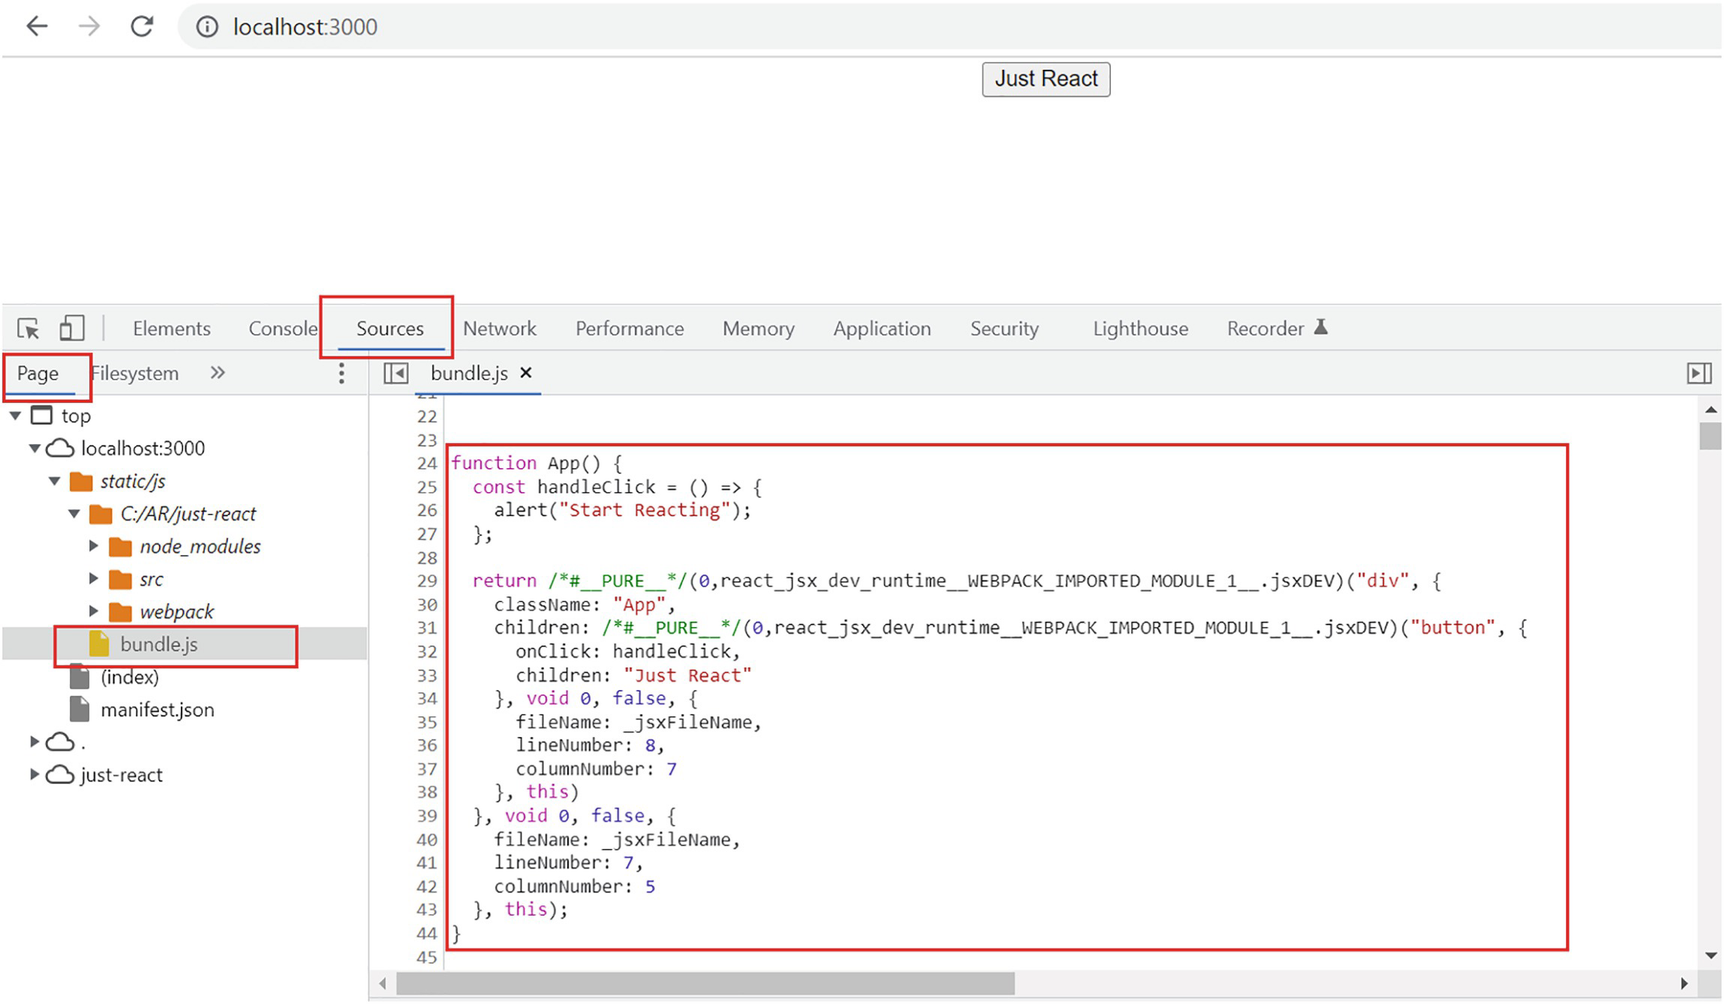1725x1005 pixels.
Task: Expand the src folder arrow
Action: pyautogui.click(x=94, y=579)
